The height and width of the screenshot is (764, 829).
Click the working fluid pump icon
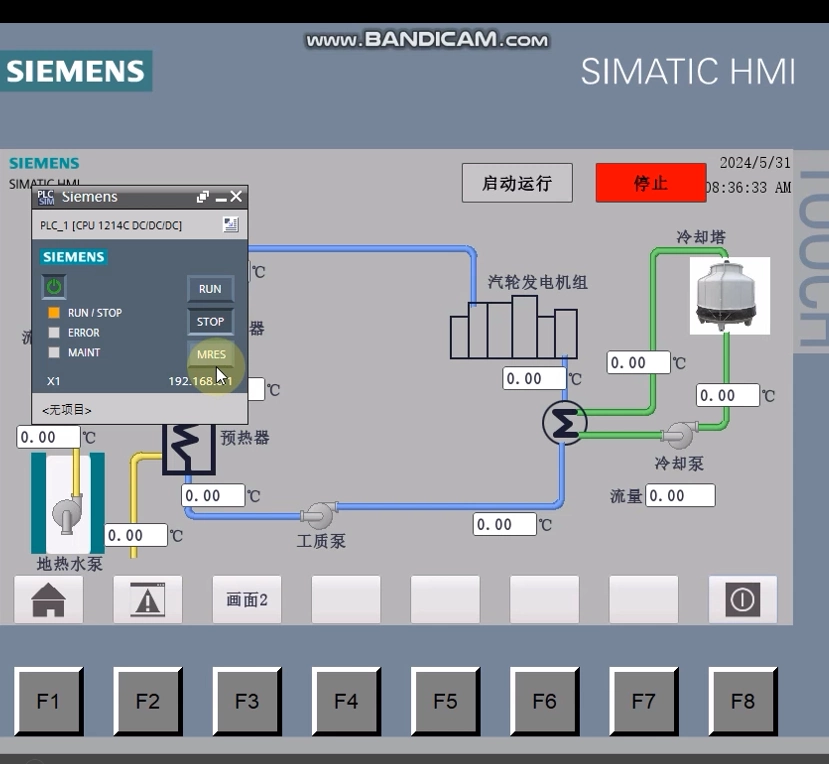click(x=319, y=514)
